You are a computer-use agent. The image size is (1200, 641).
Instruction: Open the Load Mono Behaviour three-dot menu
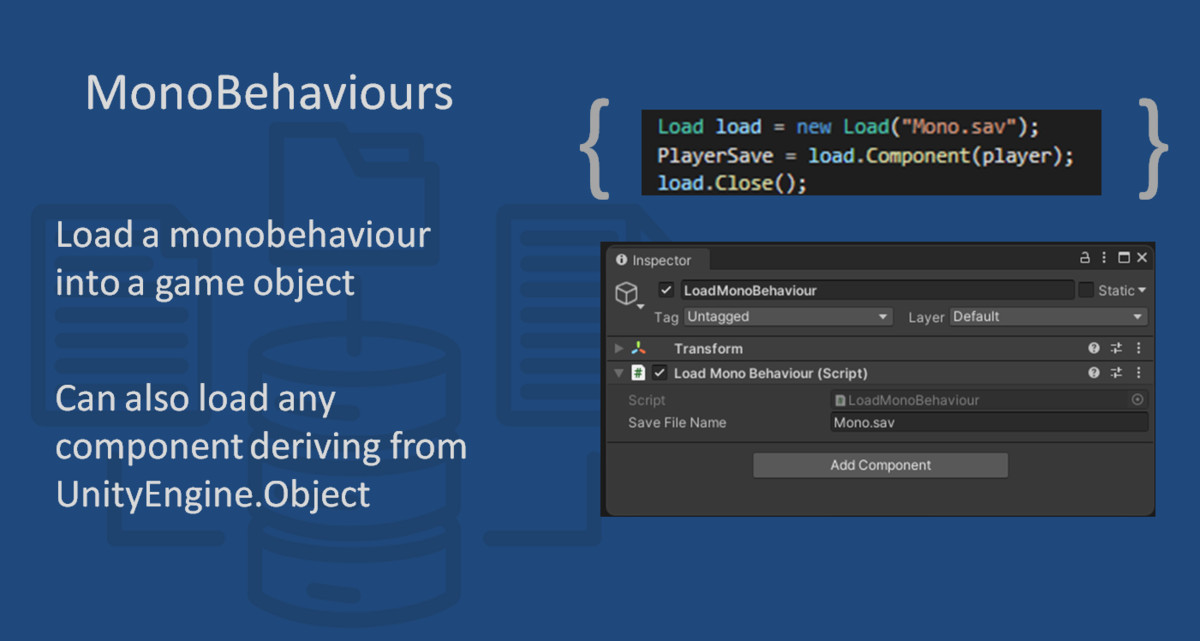click(x=1138, y=373)
